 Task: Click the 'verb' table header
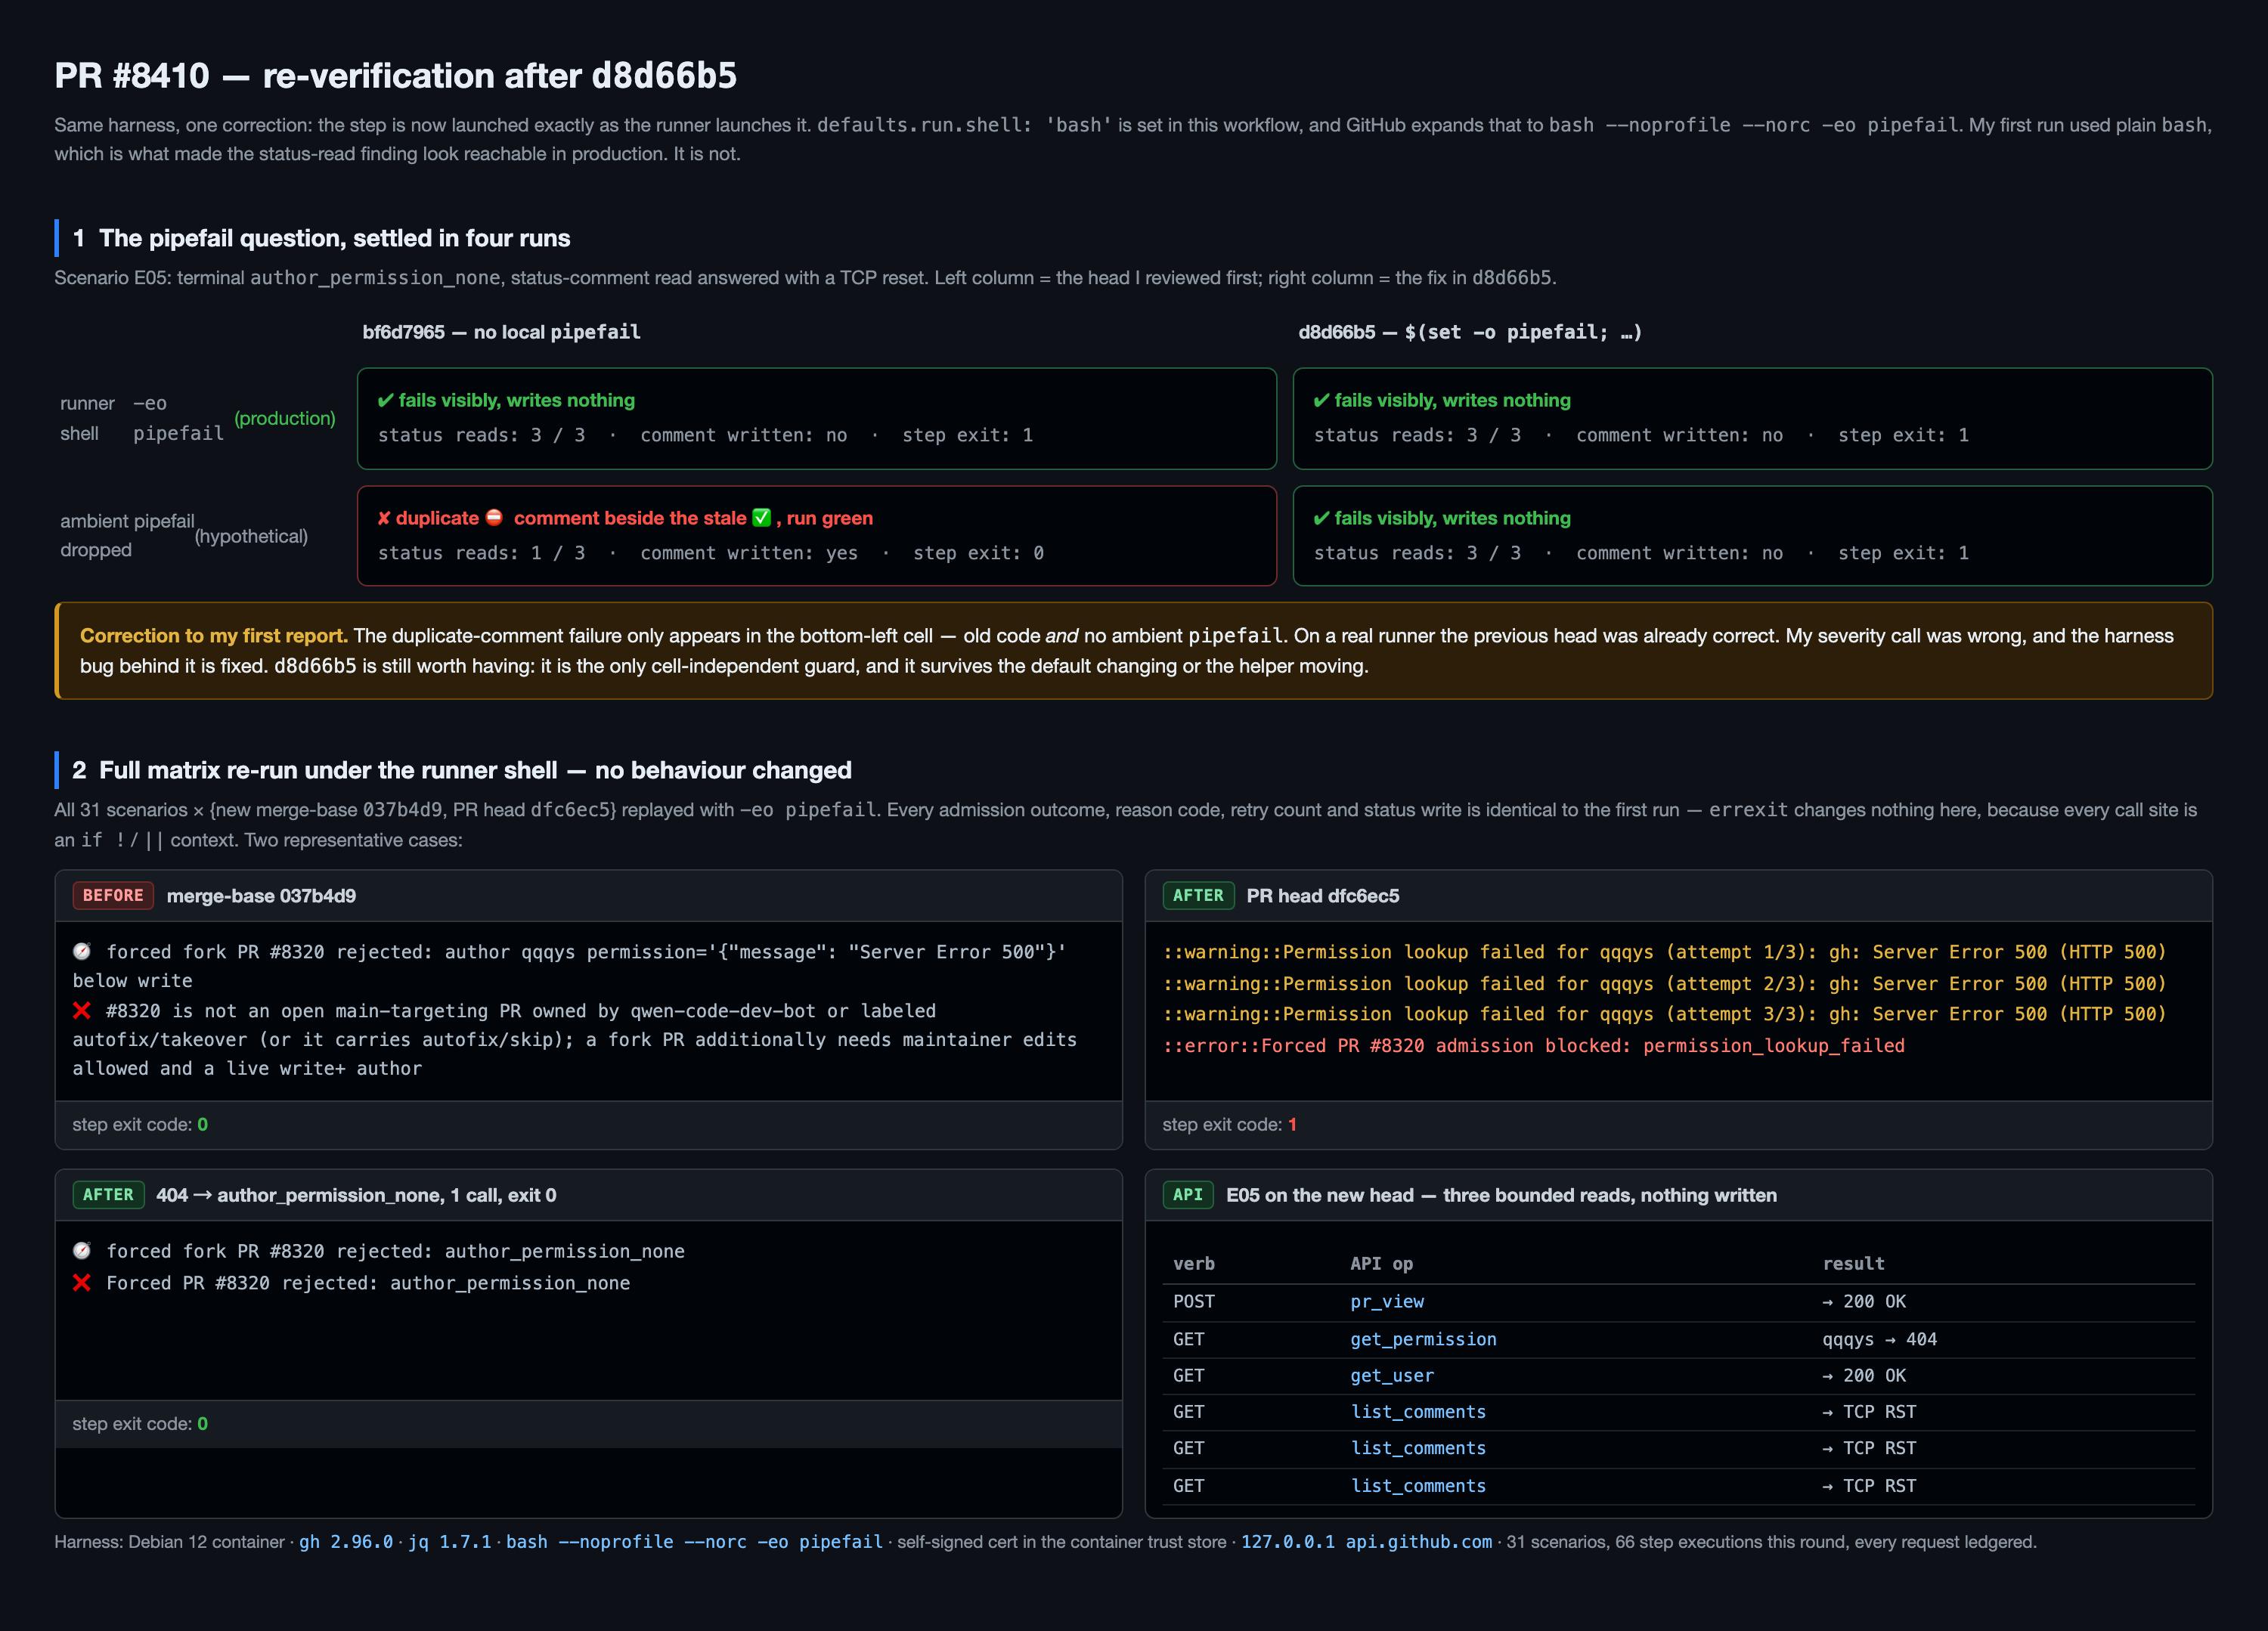(x=1193, y=1263)
